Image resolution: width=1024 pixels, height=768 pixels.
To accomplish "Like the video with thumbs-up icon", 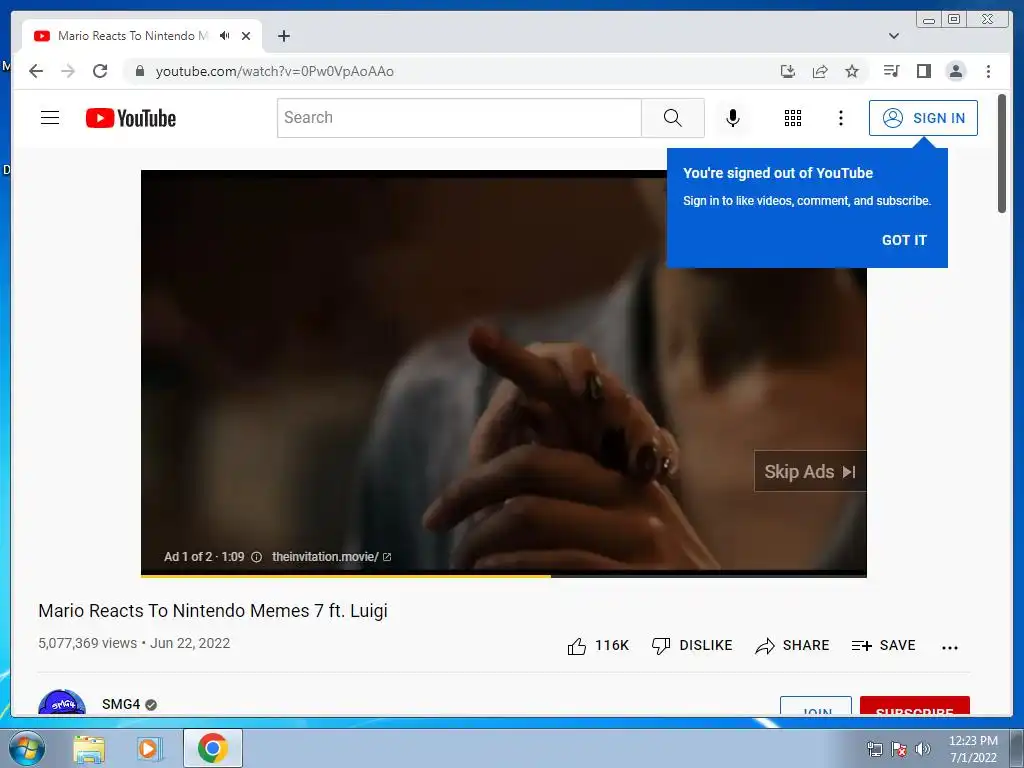I will [x=577, y=646].
